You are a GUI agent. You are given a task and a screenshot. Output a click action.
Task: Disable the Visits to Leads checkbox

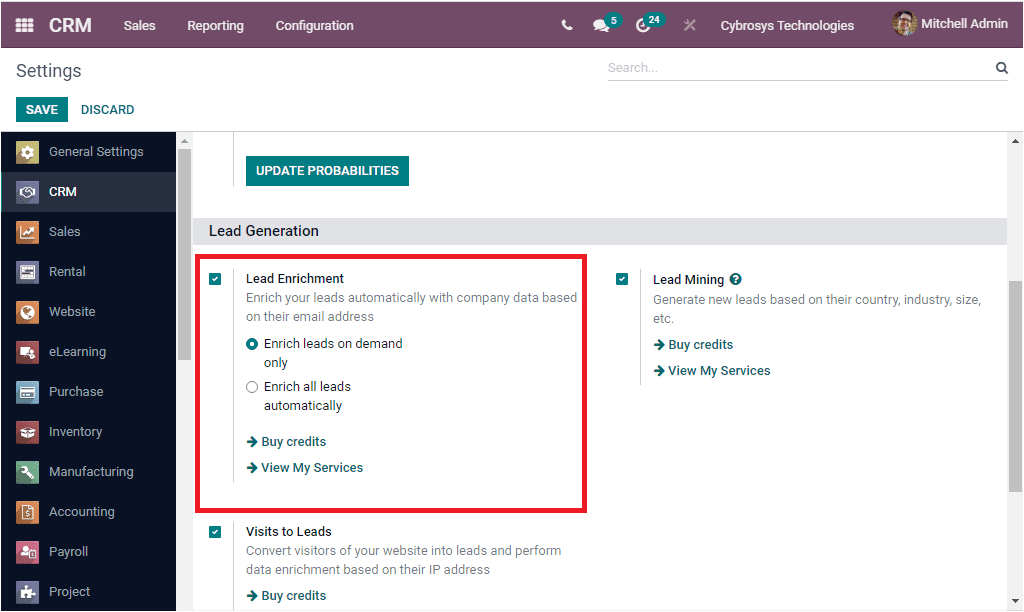click(x=215, y=531)
